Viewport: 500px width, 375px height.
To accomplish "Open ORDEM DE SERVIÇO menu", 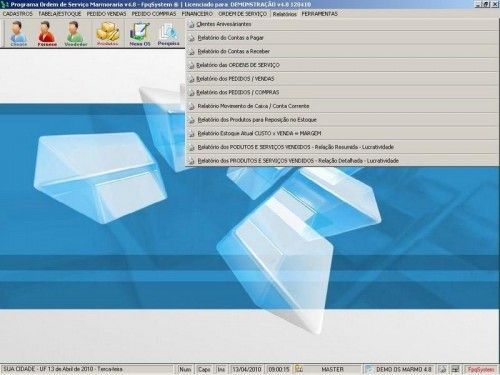I will tap(242, 14).
